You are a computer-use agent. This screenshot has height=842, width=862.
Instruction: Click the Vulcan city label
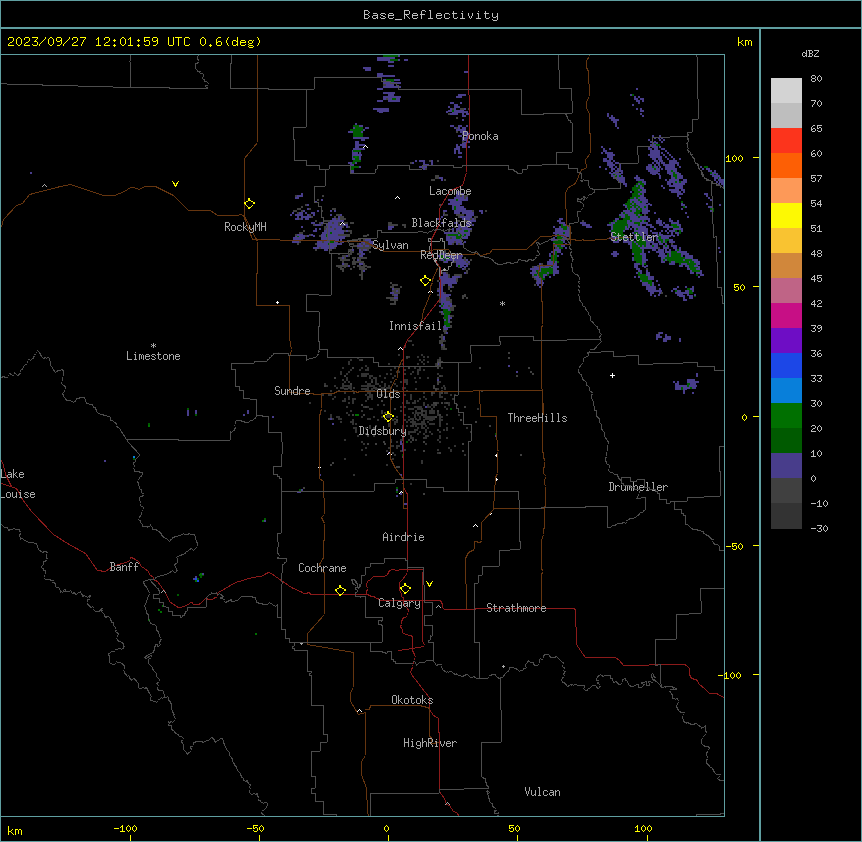[x=542, y=792]
